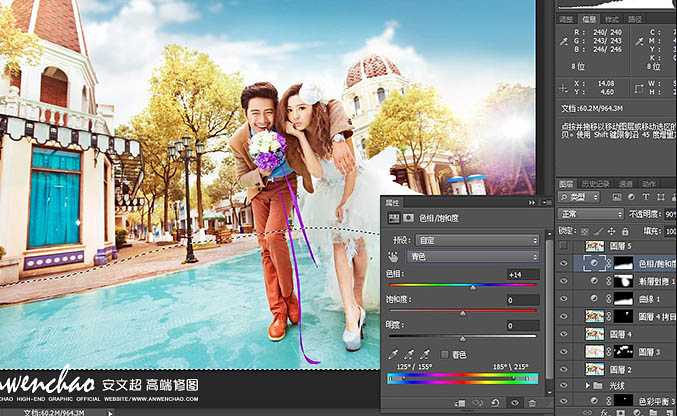Image resolution: width=677 pixels, height=416 pixels.
Task: Select the 色相/饱和度 layer mask thumbnail
Action: [623, 263]
